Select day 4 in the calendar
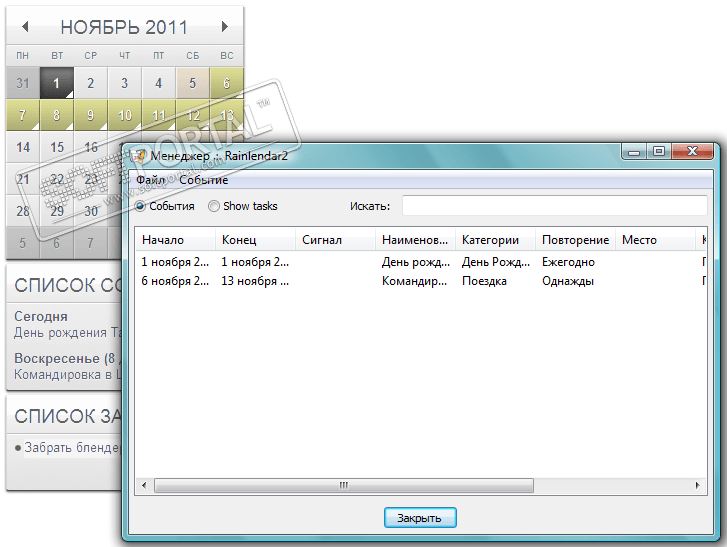Viewport: 727px width, 547px height. tap(159, 83)
